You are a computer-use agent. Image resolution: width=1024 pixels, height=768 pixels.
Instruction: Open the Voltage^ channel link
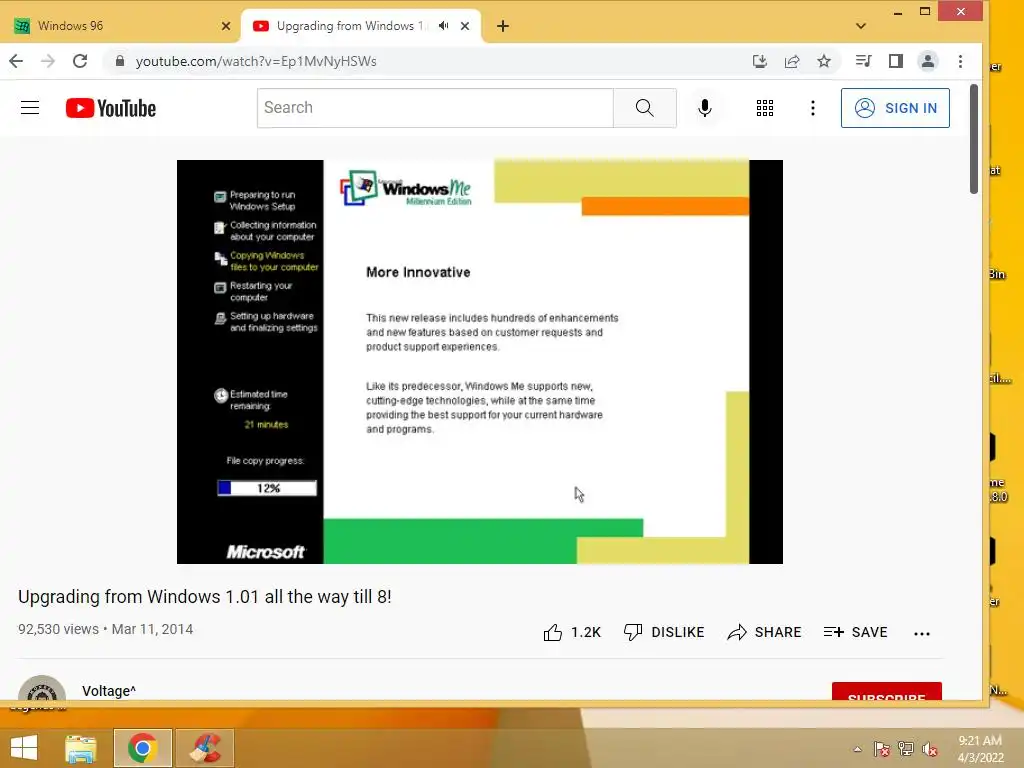109,691
